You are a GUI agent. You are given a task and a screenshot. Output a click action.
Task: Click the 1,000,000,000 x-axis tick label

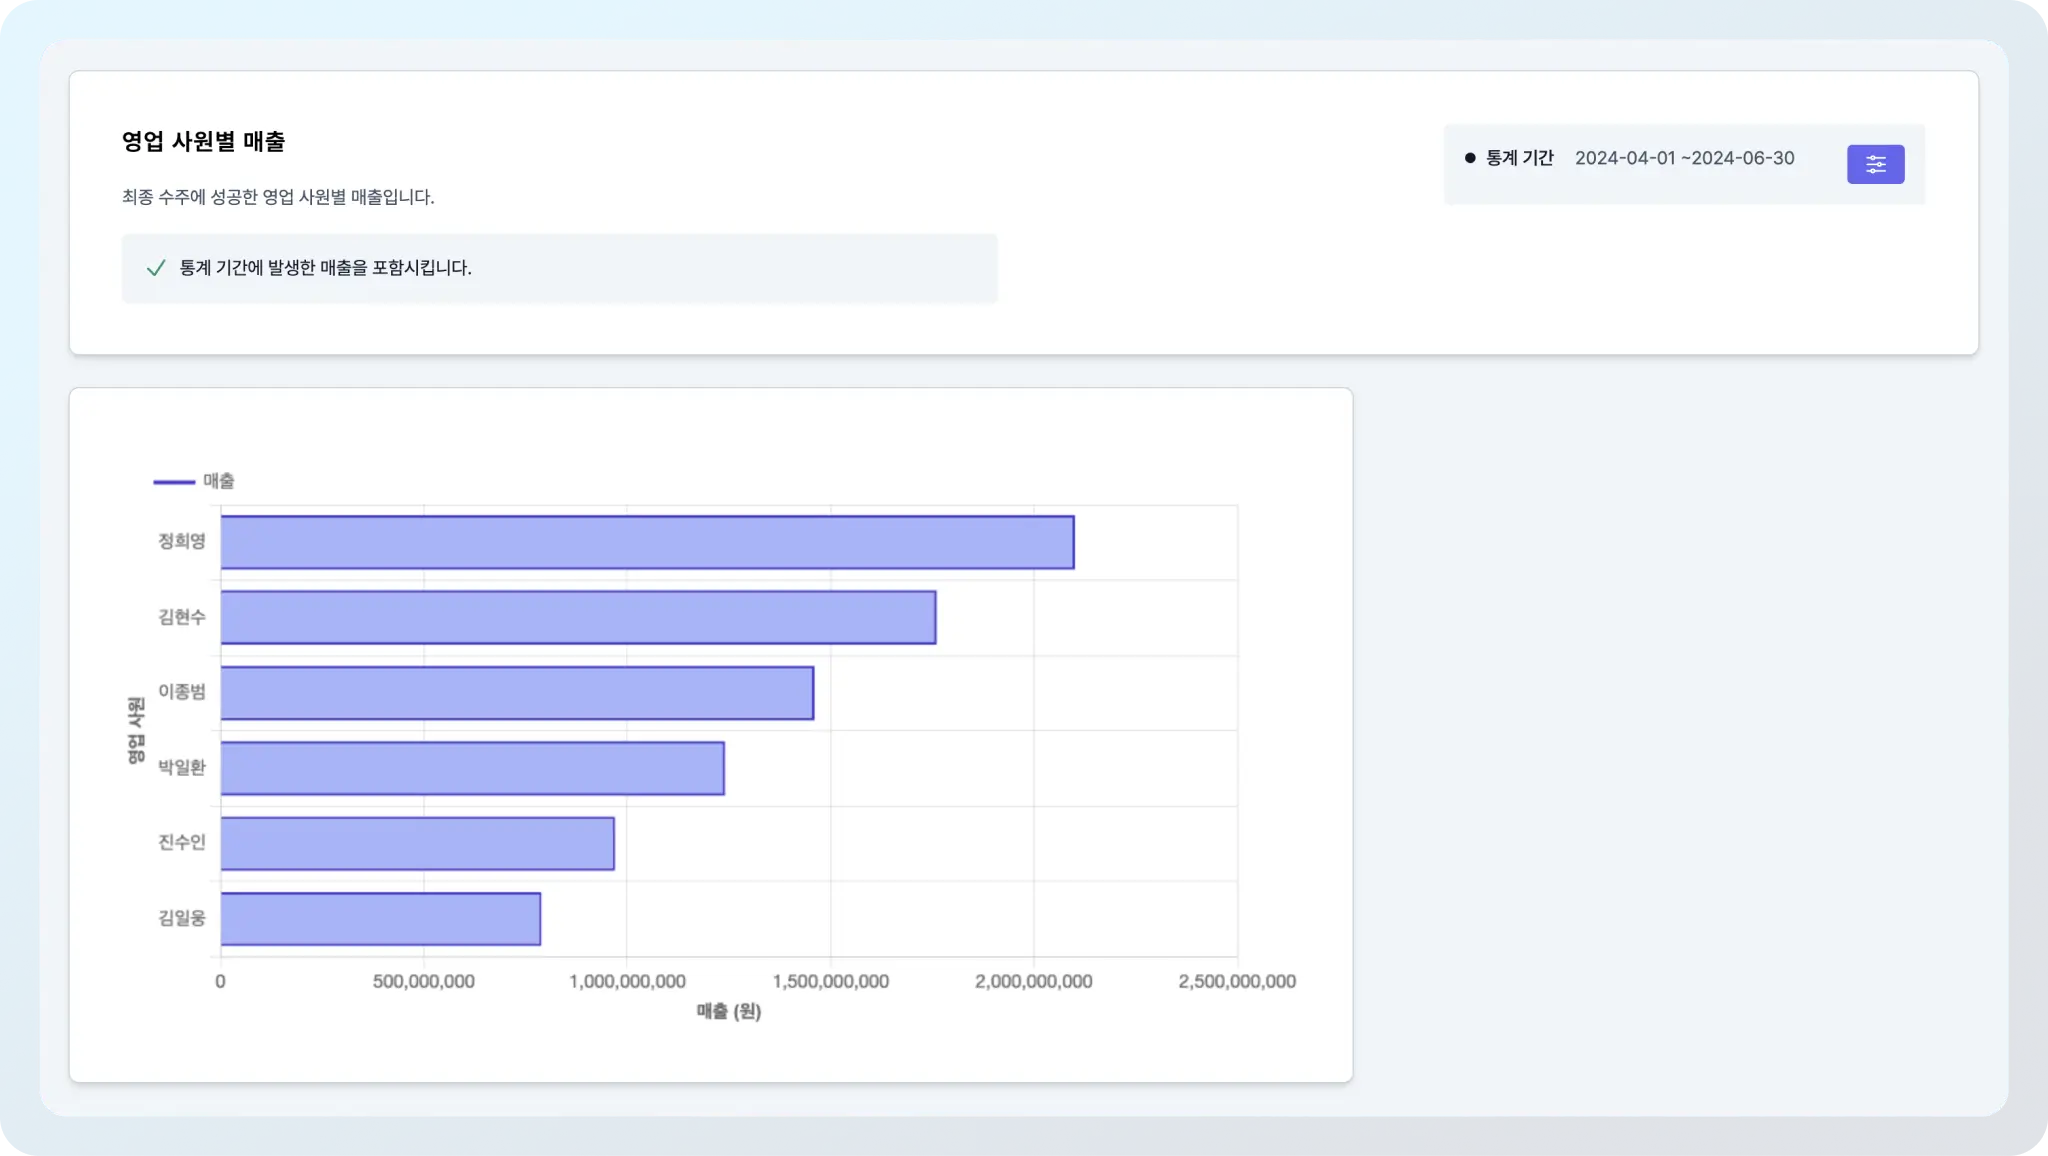pos(627,982)
